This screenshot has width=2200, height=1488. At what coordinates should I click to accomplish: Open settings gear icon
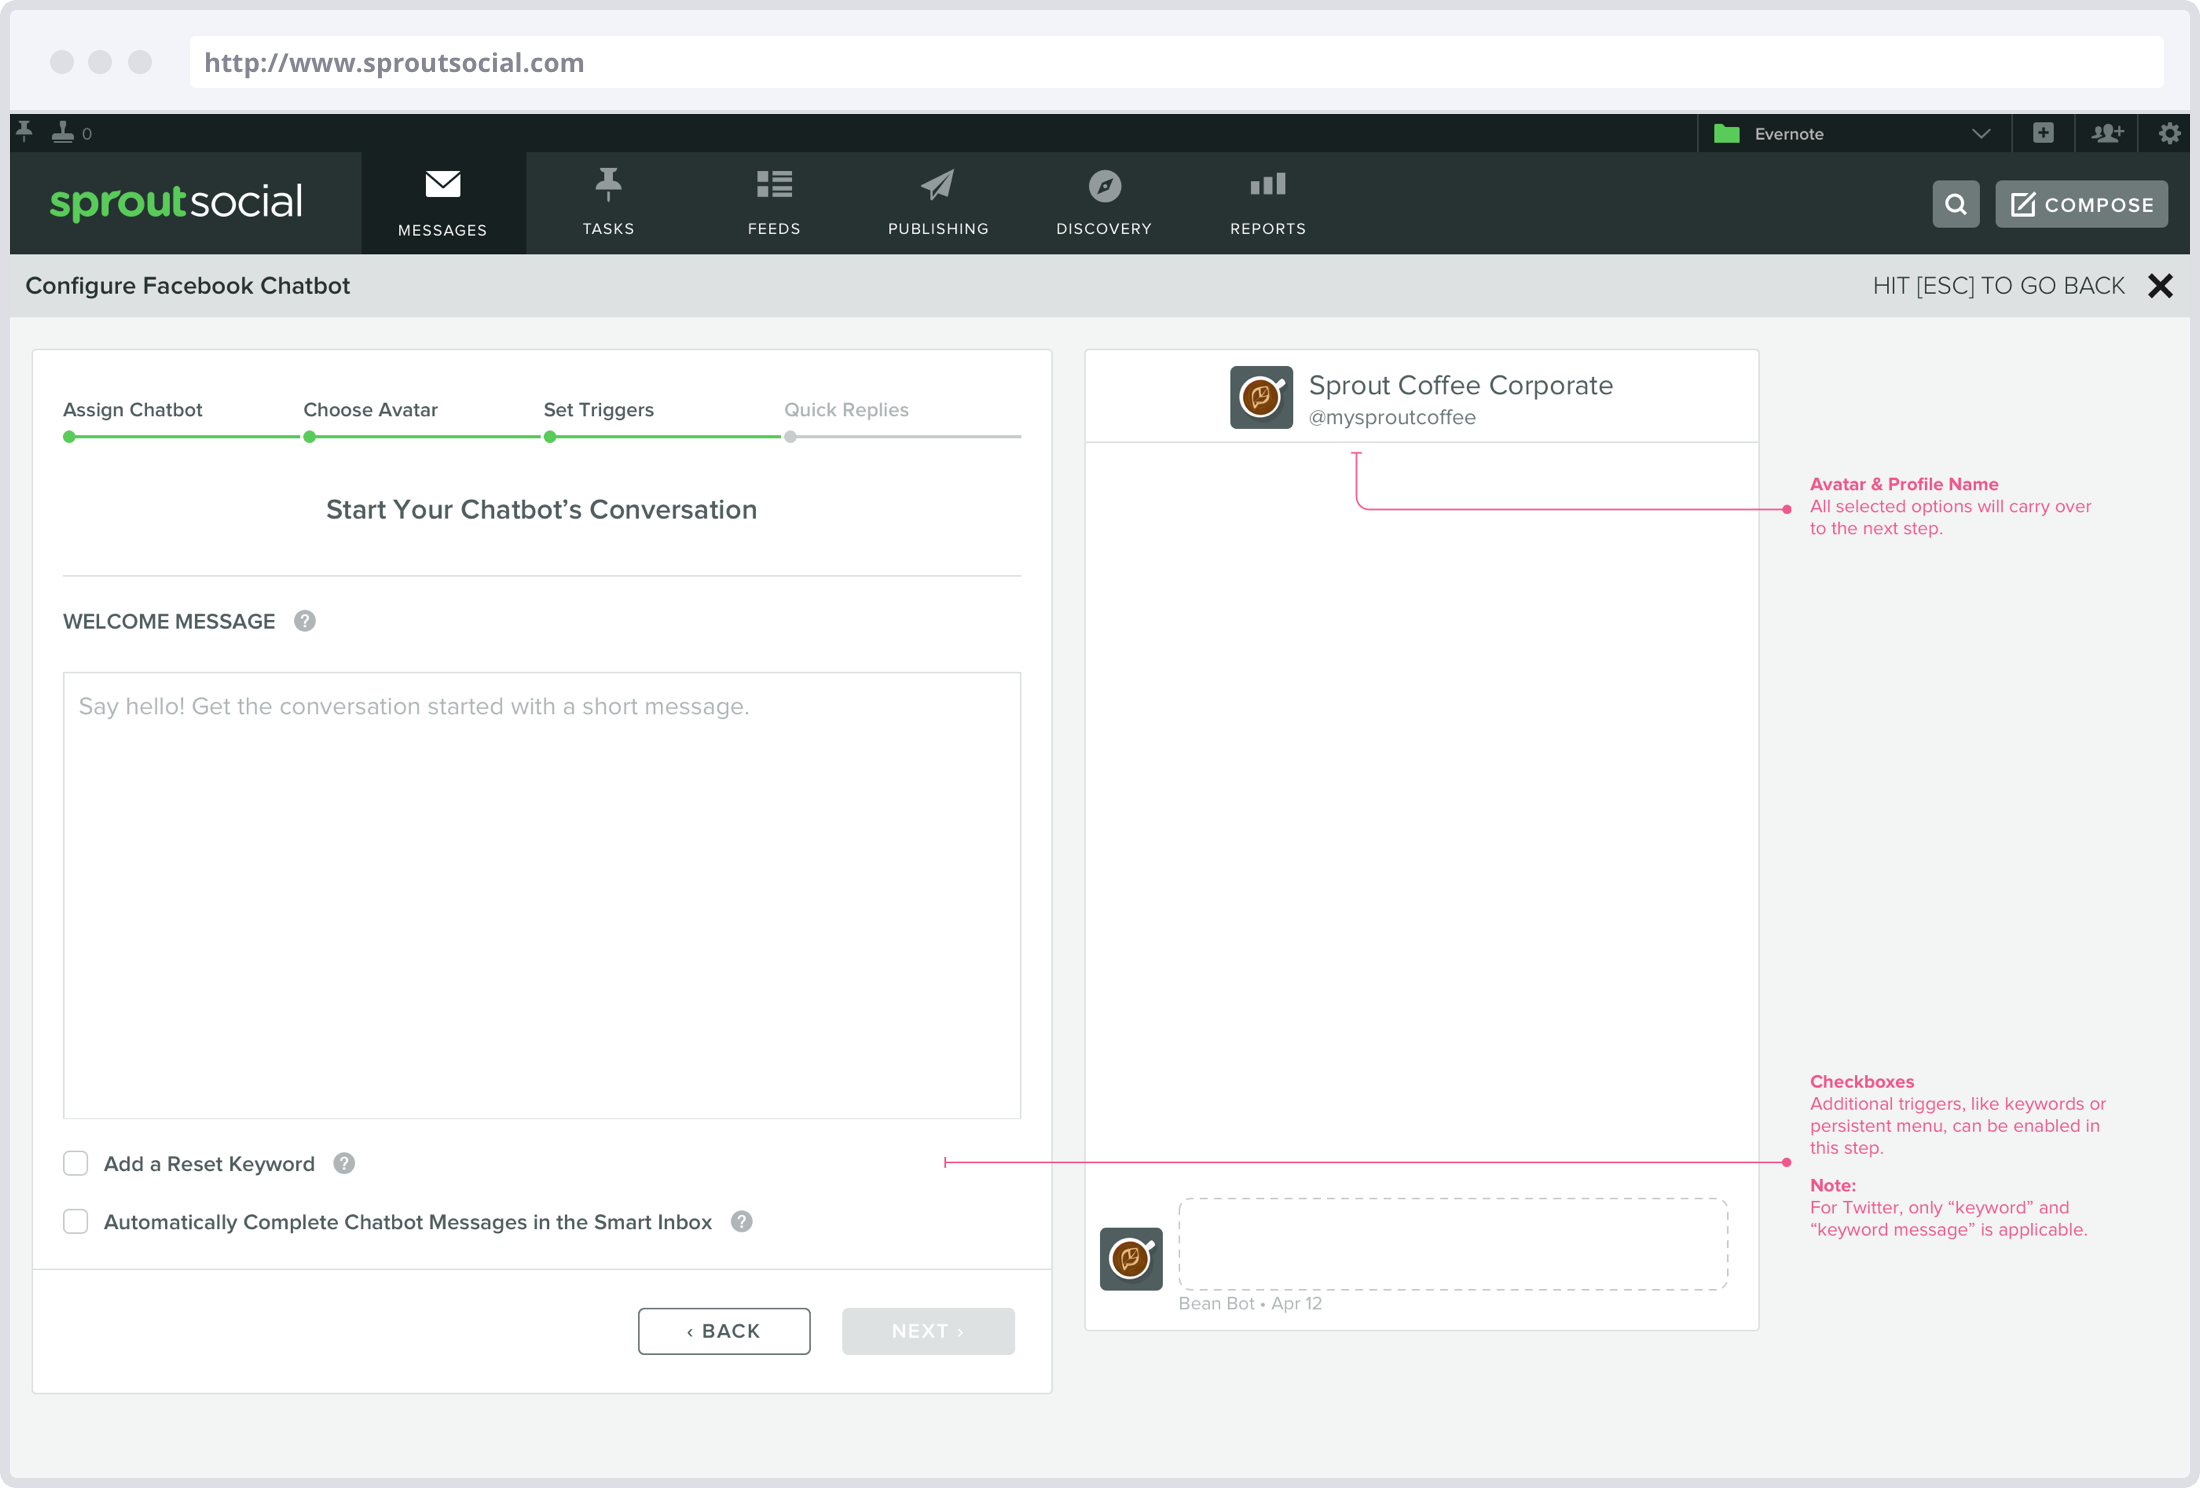[x=2169, y=133]
